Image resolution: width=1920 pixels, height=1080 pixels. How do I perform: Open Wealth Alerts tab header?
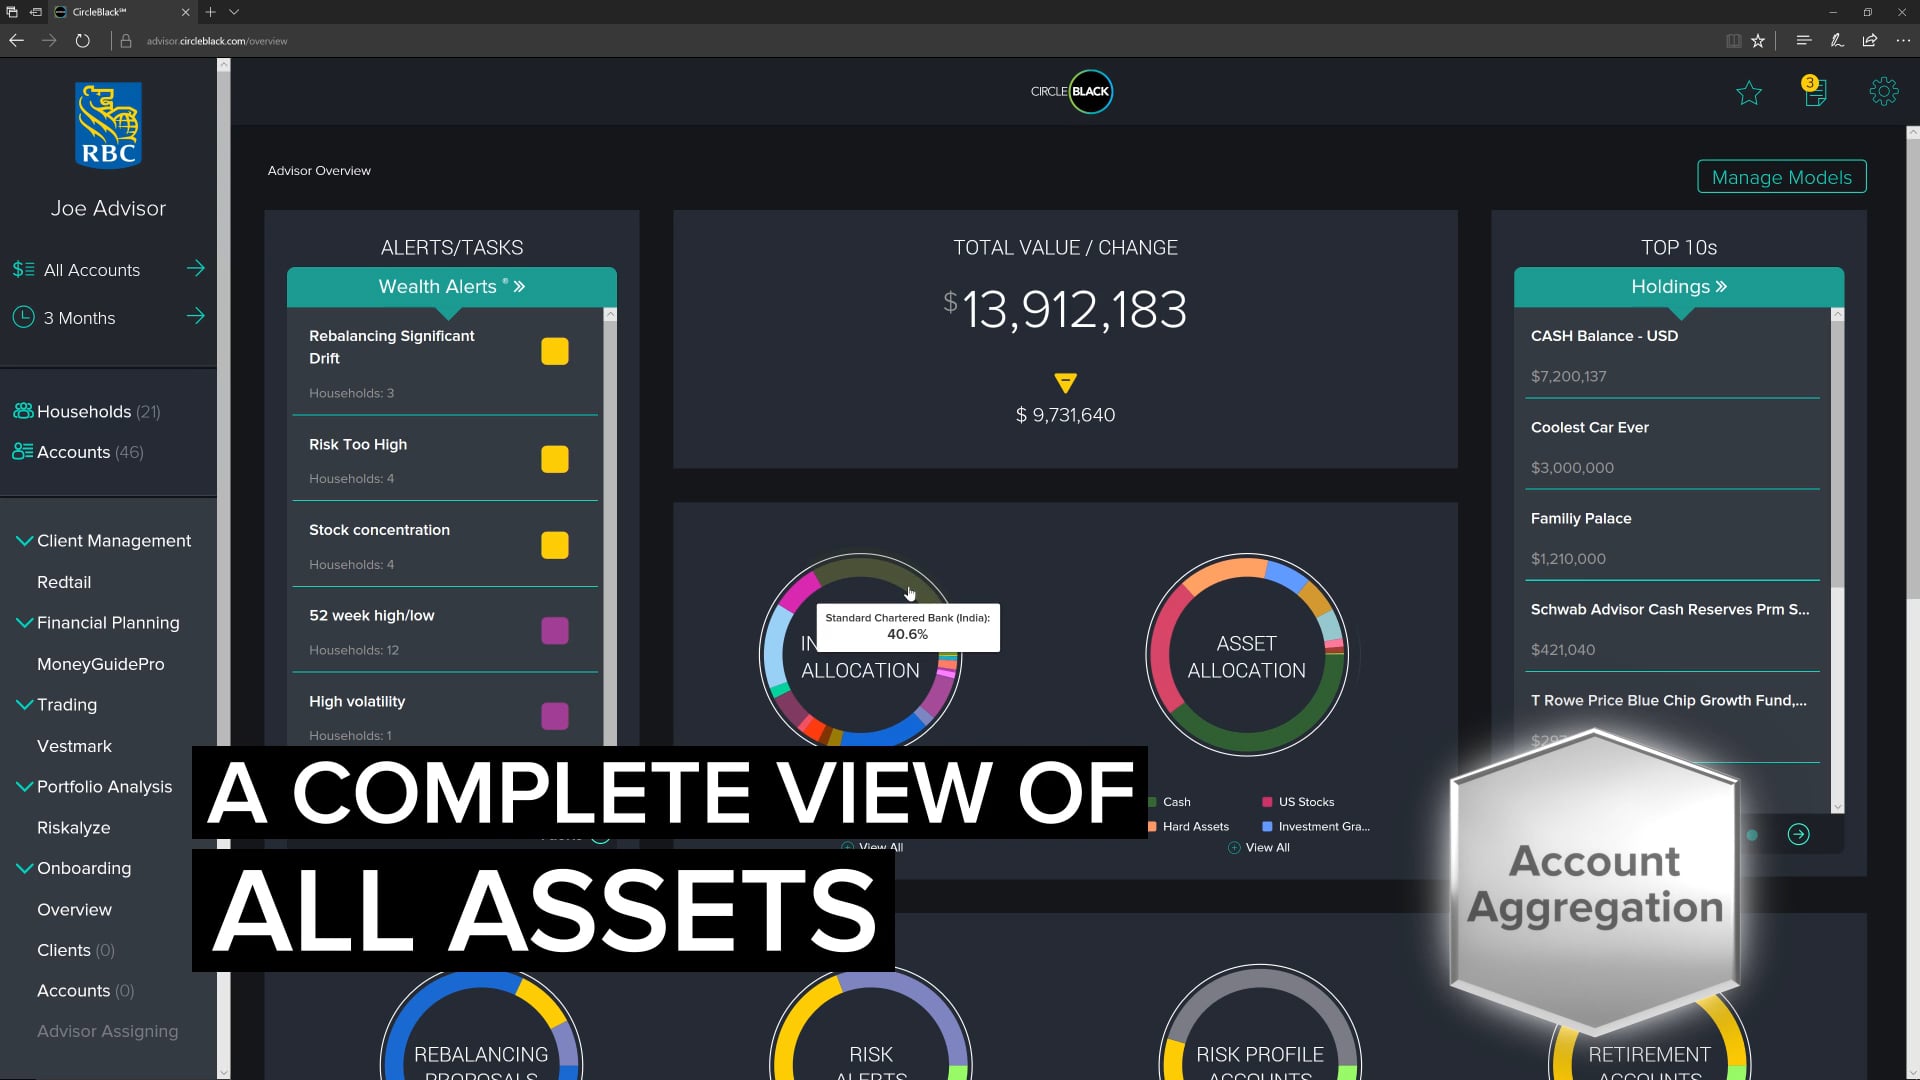[x=452, y=287]
